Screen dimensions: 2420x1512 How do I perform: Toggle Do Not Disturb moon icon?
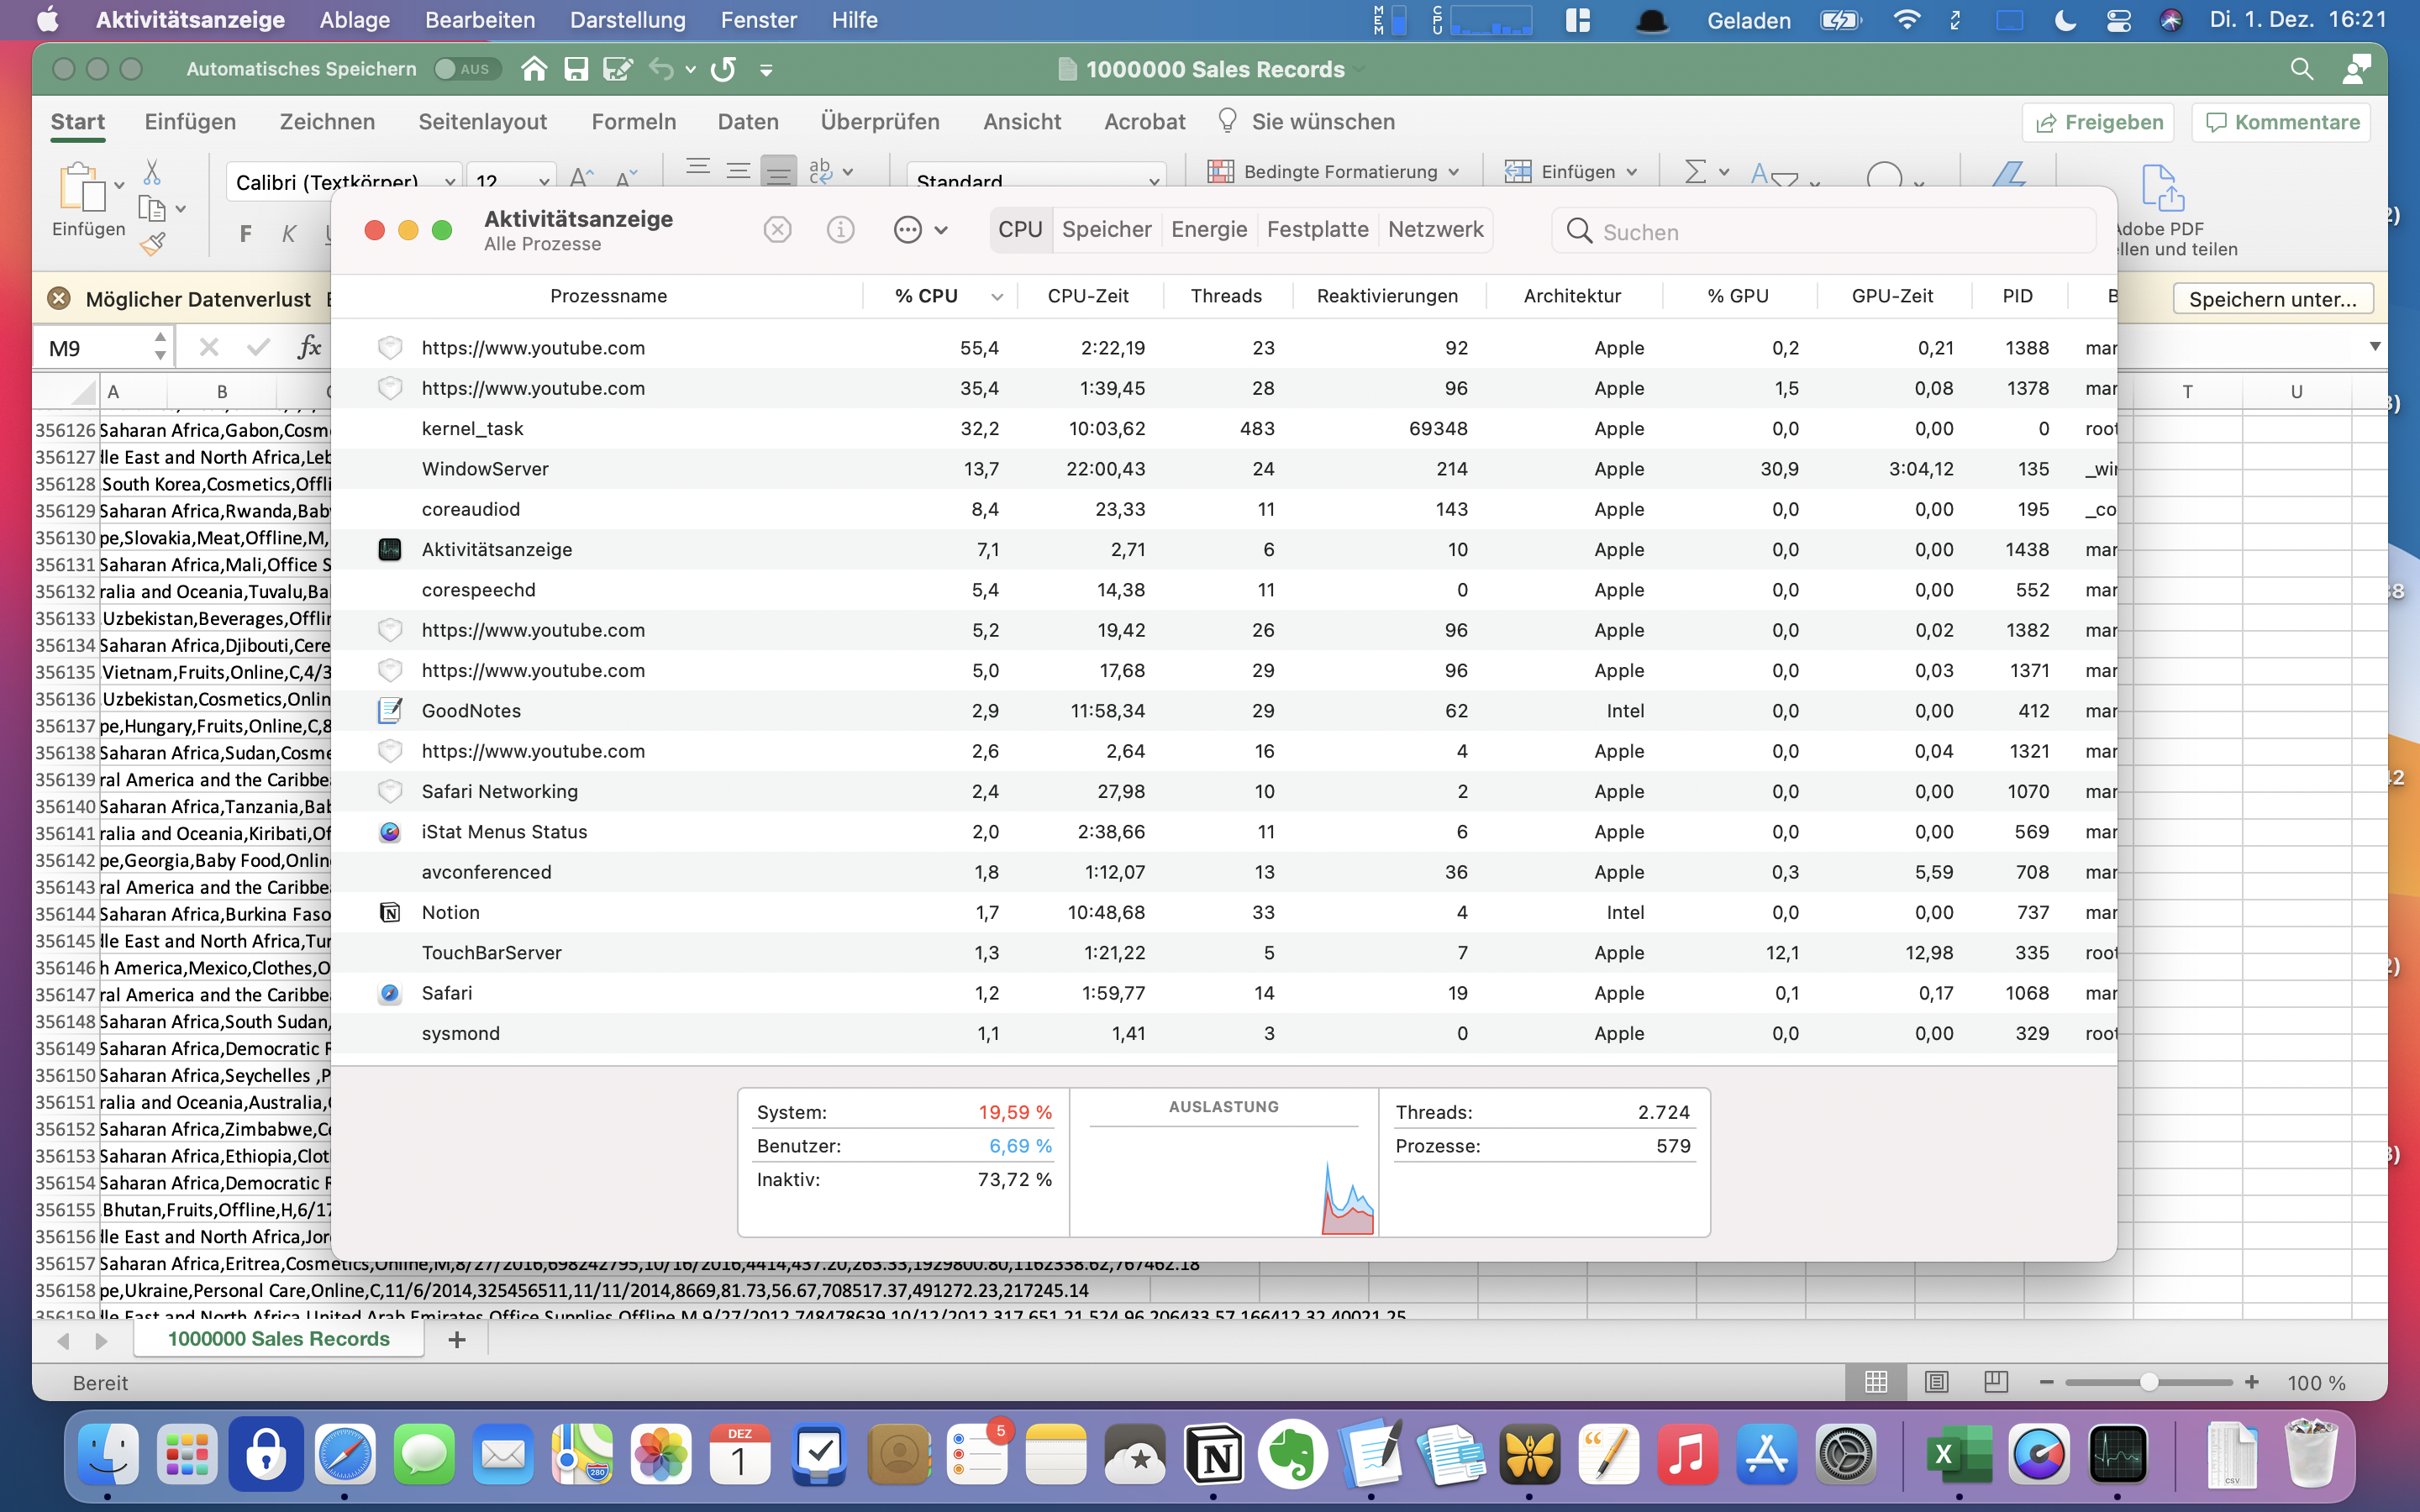pyautogui.click(x=2064, y=20)
